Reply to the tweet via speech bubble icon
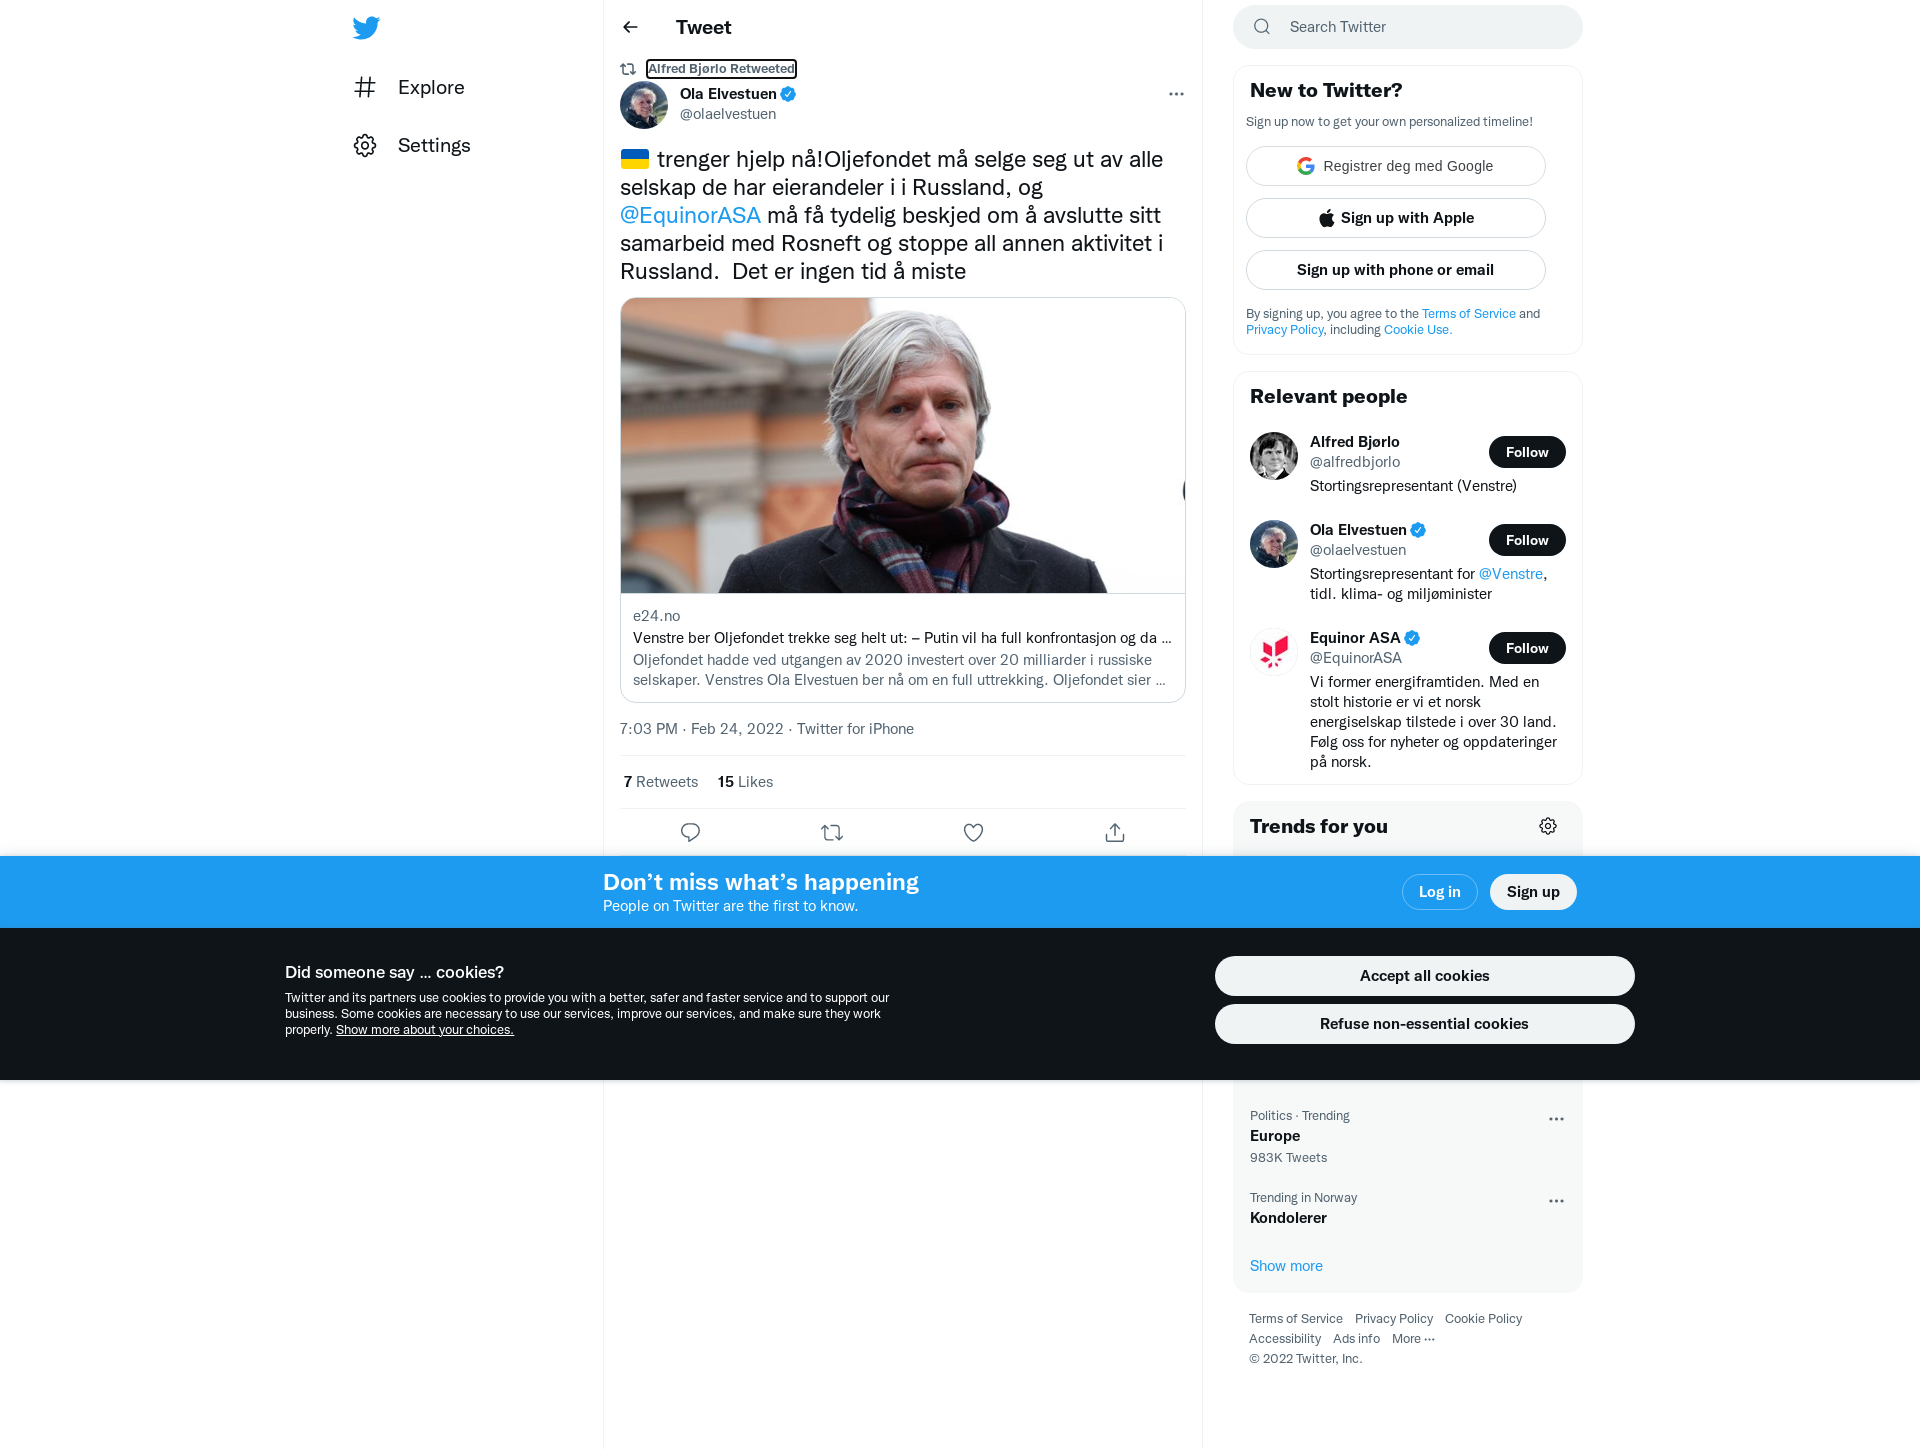The image size is (1920, 1449). 690,832
